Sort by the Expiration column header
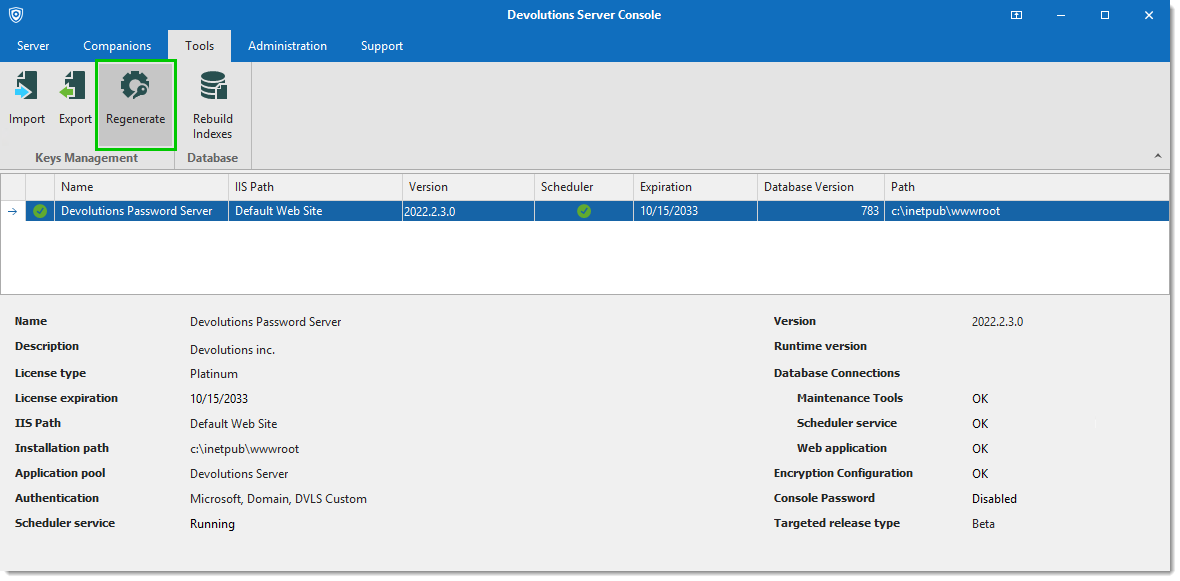This screenshot has height=581, width=1180. click(x=694, y=186)
